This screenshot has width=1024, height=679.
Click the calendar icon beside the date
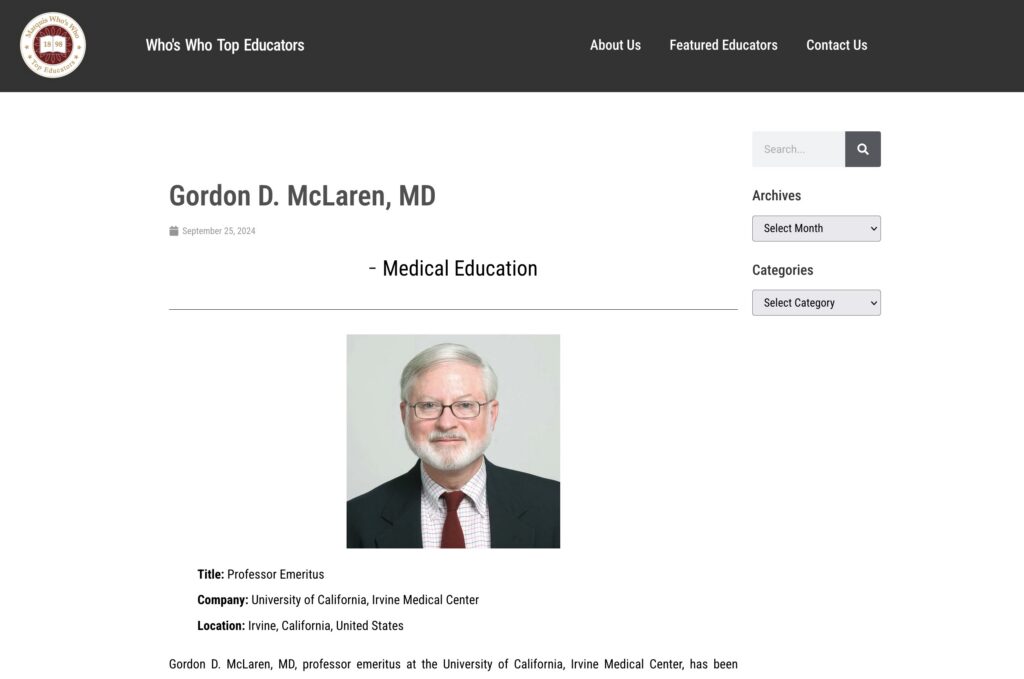pyautogui.click(x=174, y=230)
